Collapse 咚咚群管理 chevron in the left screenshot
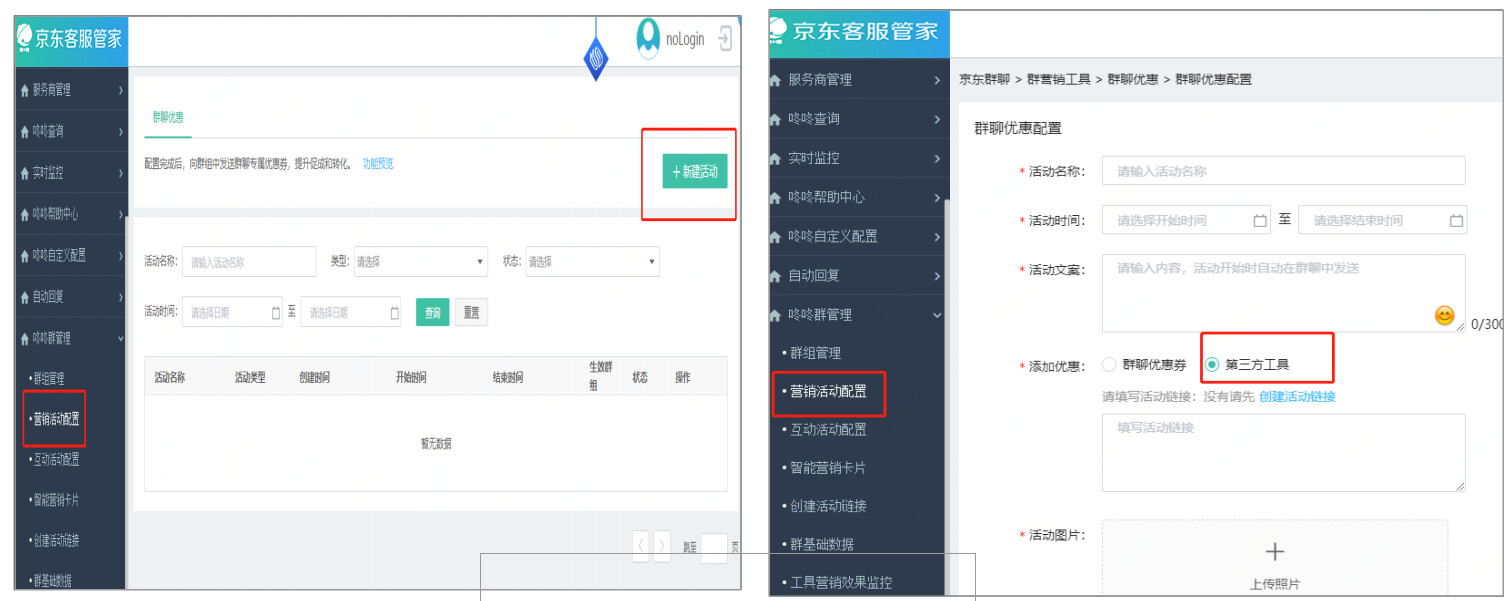This screenshot has width=1510, height=601. (x=120, y=339)
